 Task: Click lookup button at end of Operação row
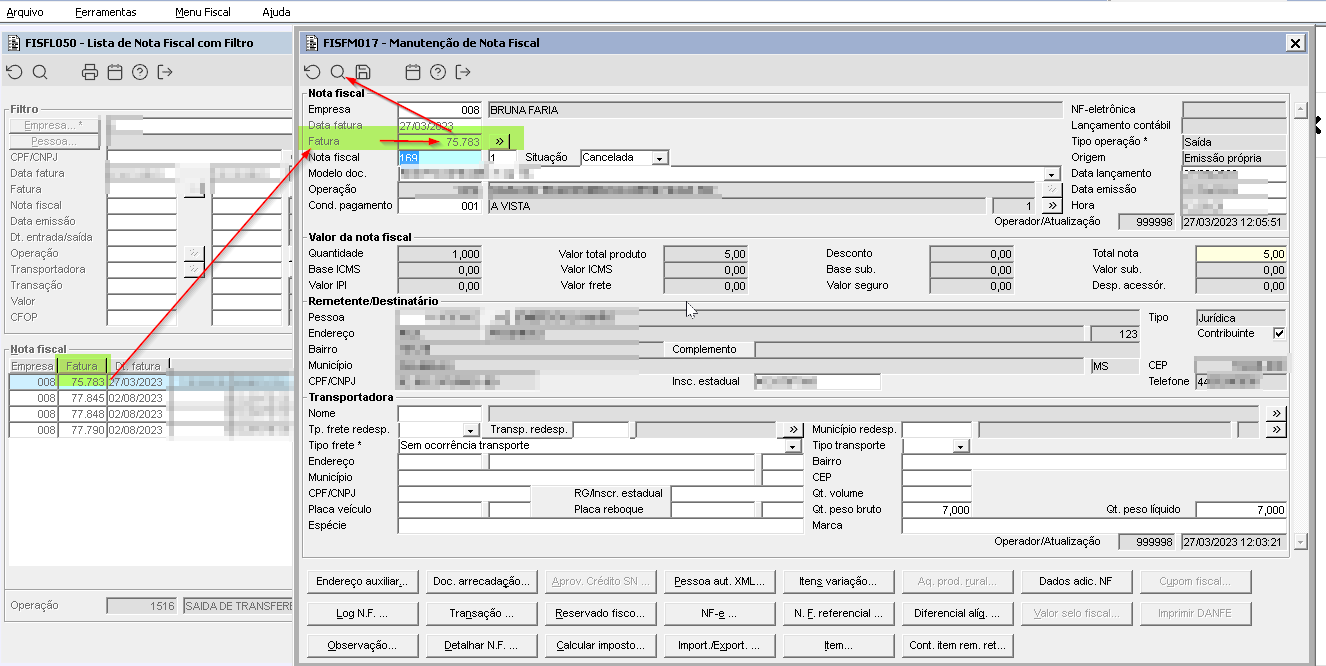(x=1052, y=189)
